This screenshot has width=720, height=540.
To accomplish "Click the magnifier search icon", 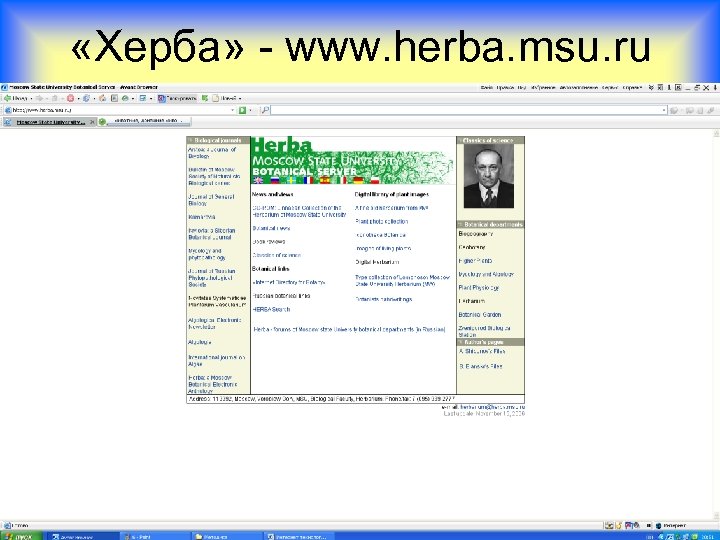I will 265,110.
